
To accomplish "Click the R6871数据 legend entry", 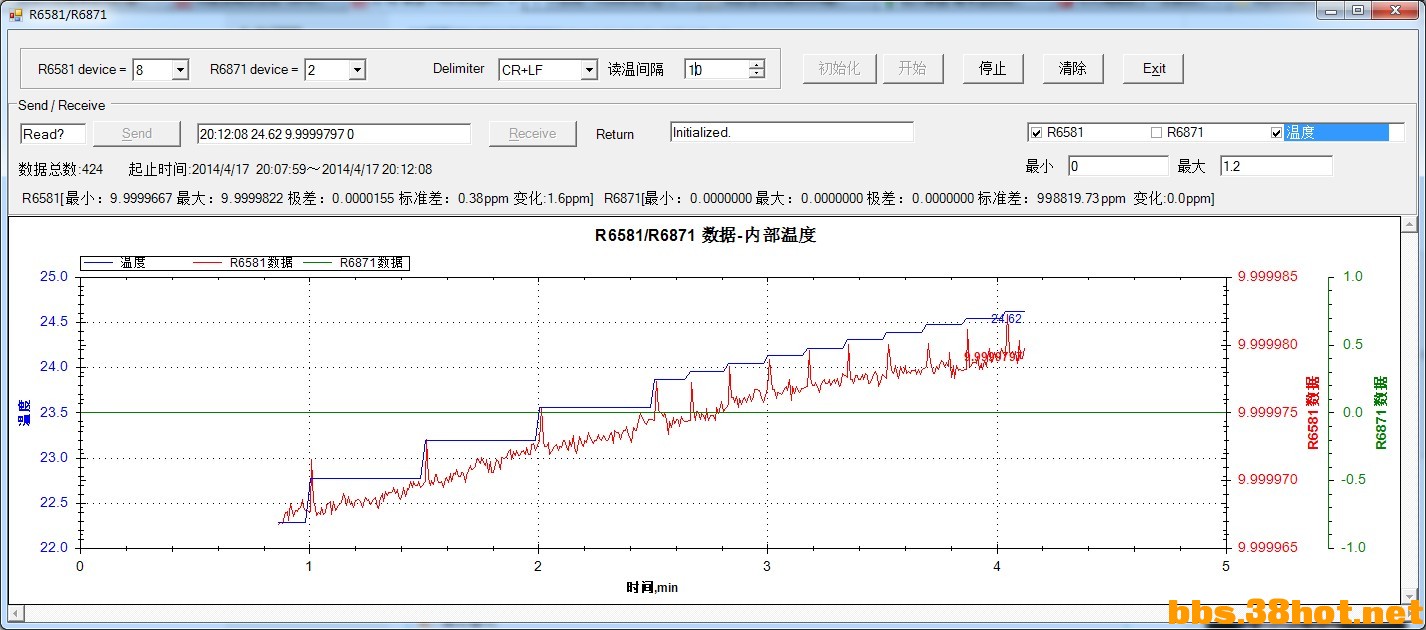I will pos(352,263).
